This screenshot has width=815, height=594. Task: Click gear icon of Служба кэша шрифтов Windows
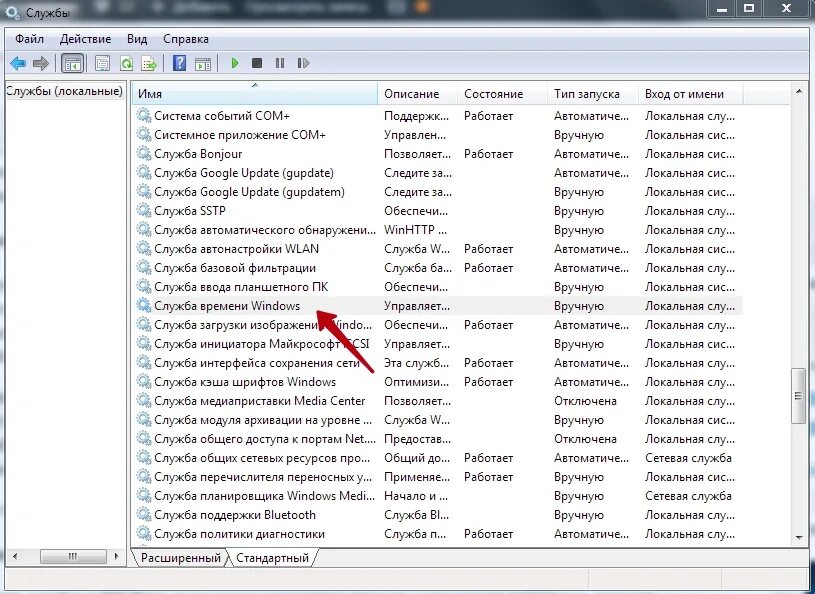pyautogui.click(x=143, y=381)
